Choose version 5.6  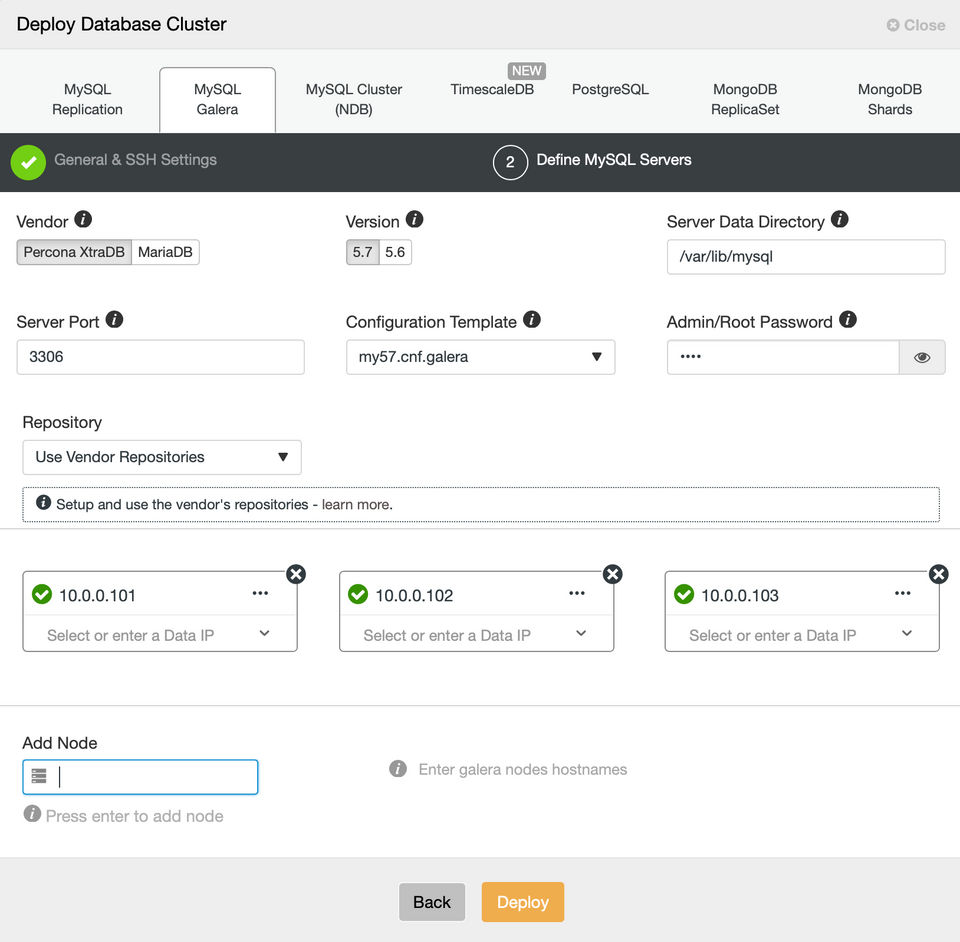tap(395, 252)
